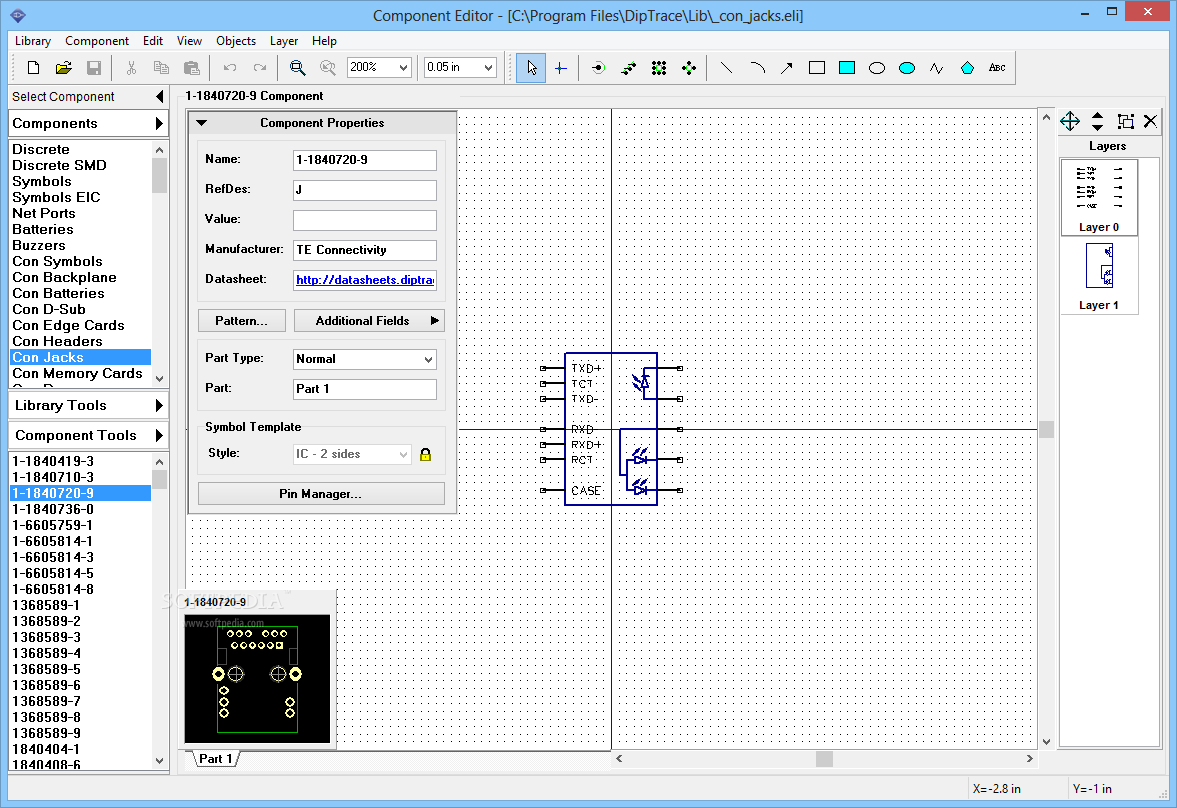Select the Ellipse outline tool
The height and width of the screenshot is (808, 1177).
[877, 68]
